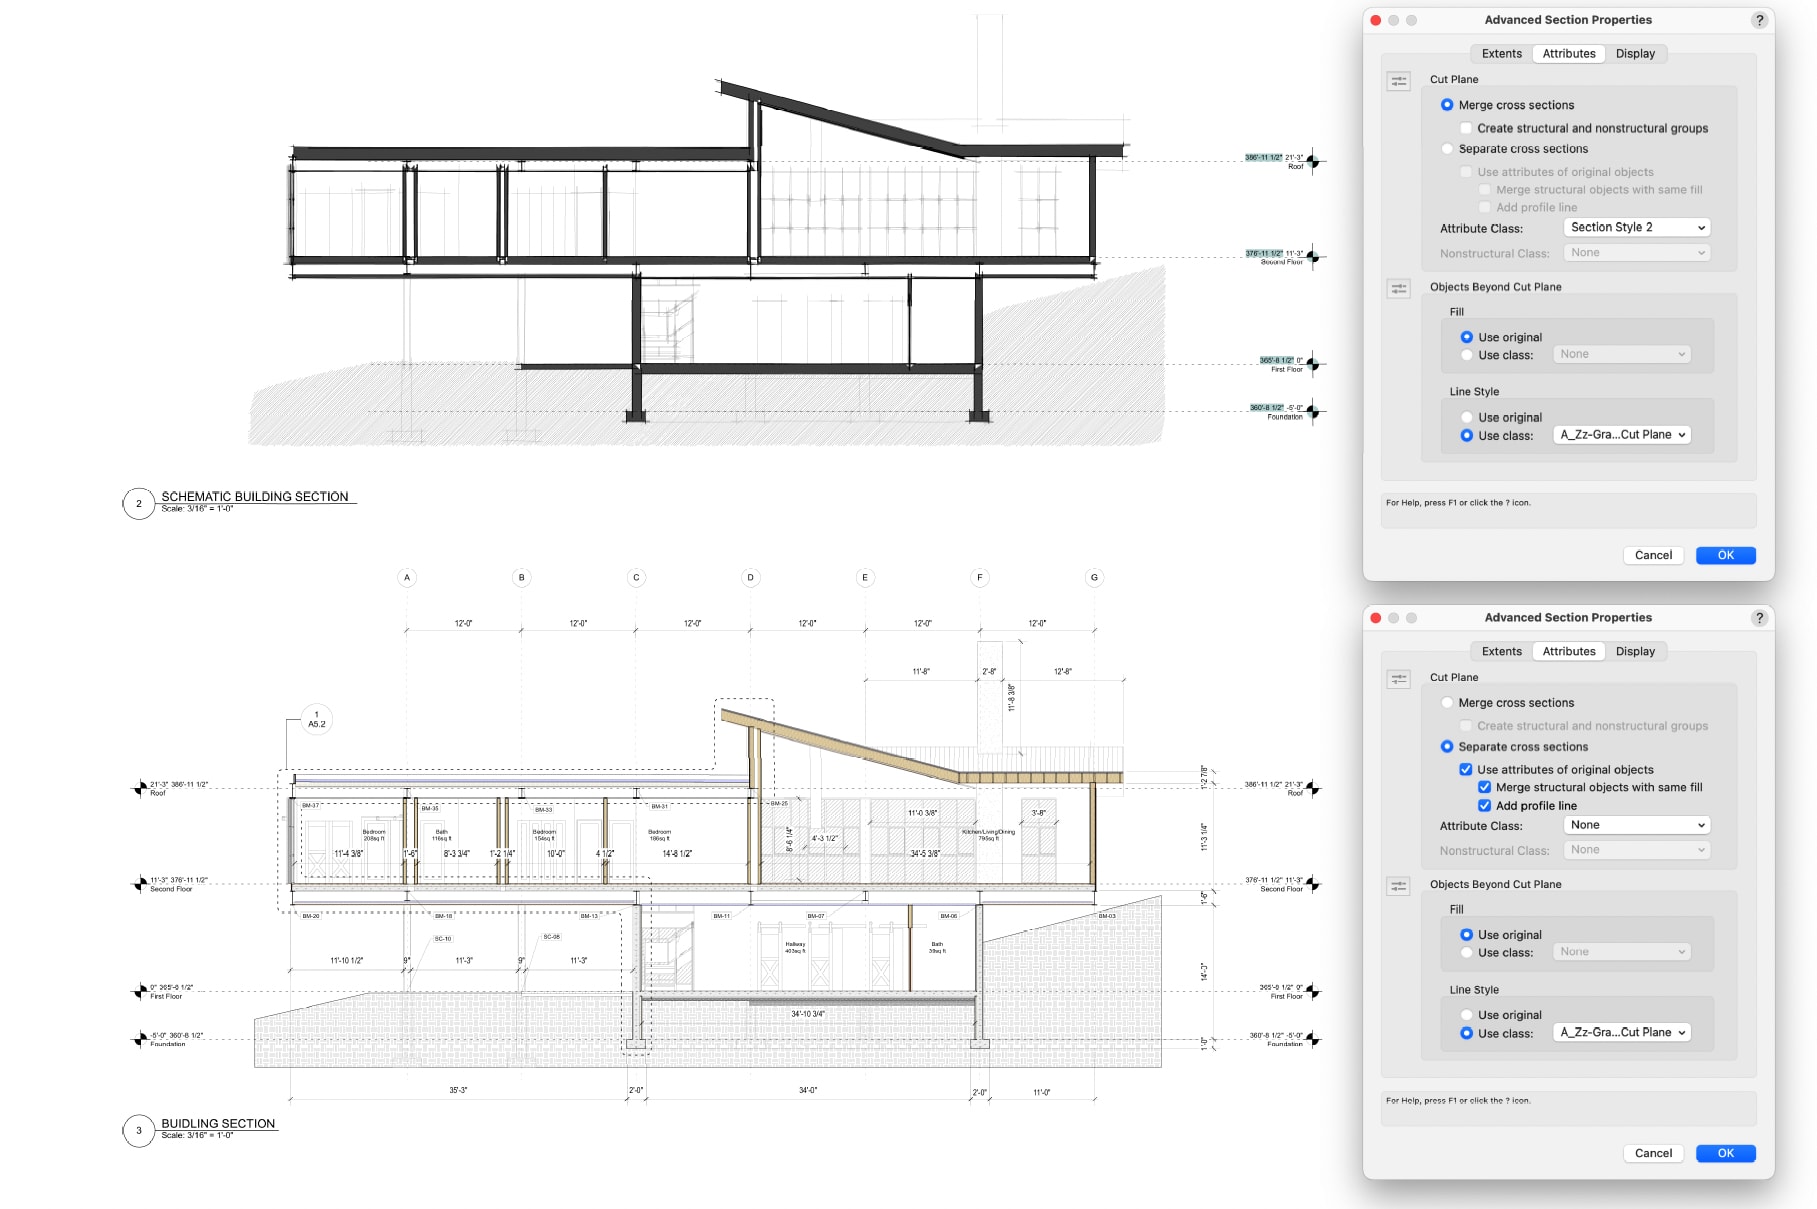The height and width of the screenshot is (1209, 1817).
Task: Select Fill Use class radio in upper dialog
Action: (1467, 355)
